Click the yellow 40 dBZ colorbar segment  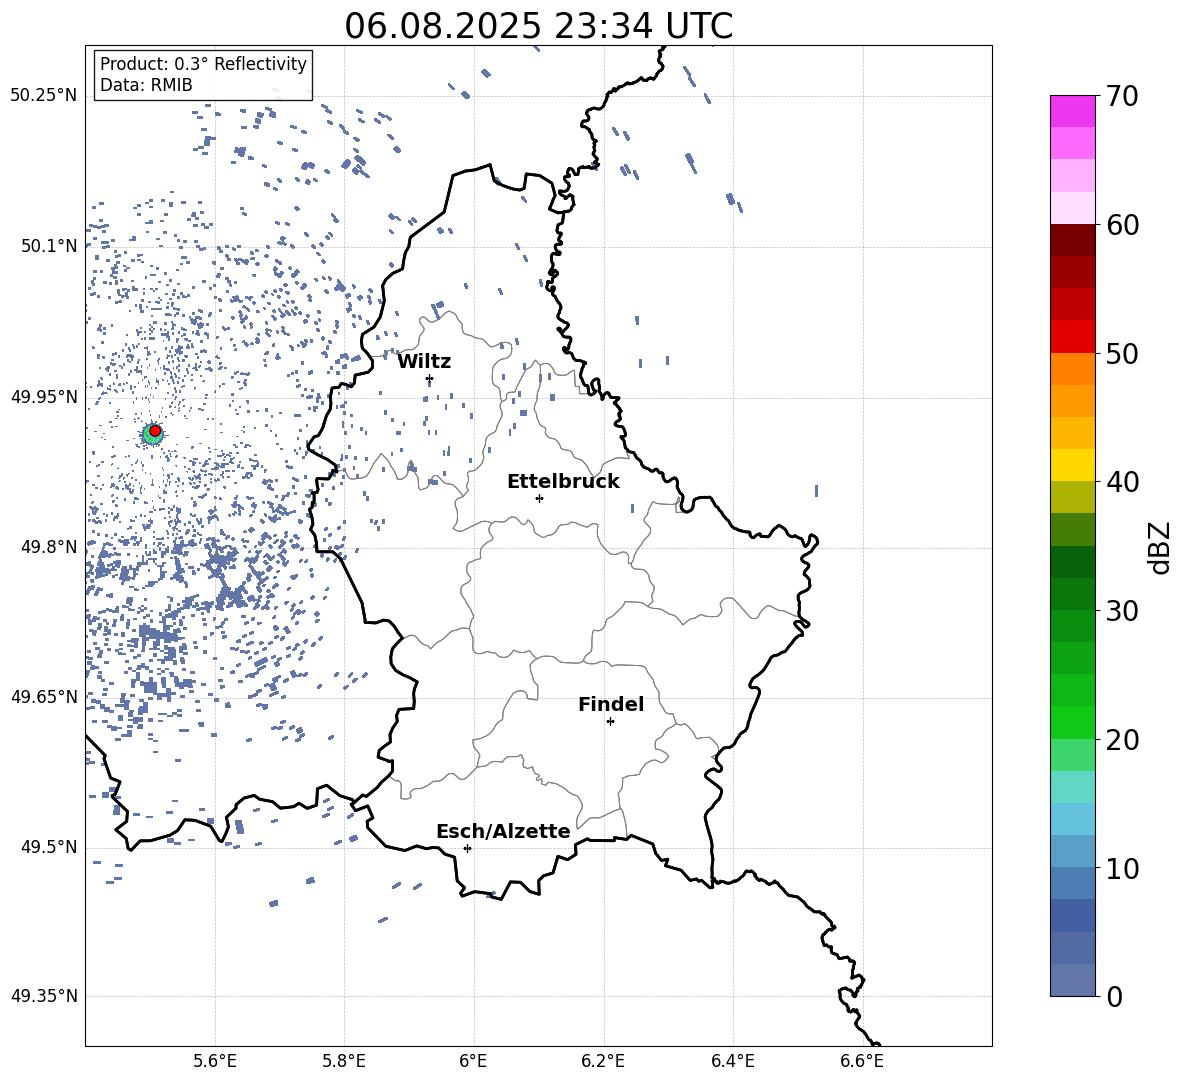pos(1072,465)
